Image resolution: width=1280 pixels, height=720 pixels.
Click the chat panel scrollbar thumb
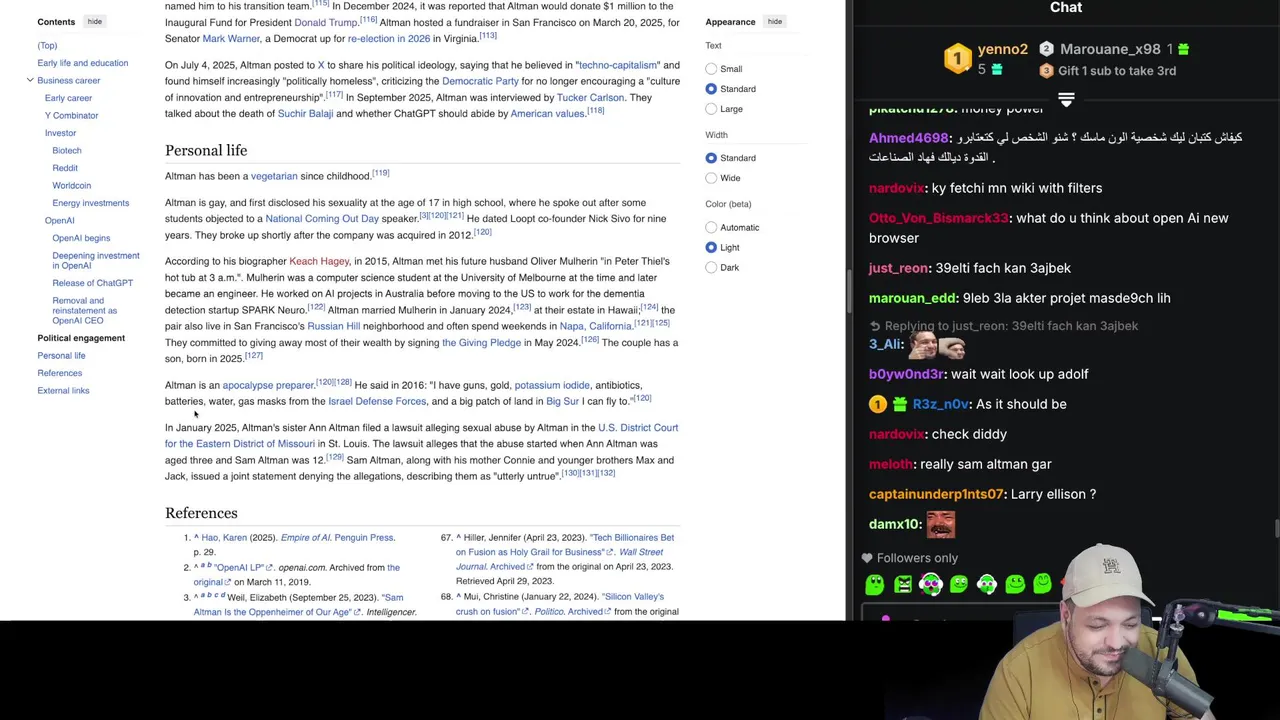[x=1276, y=527]
